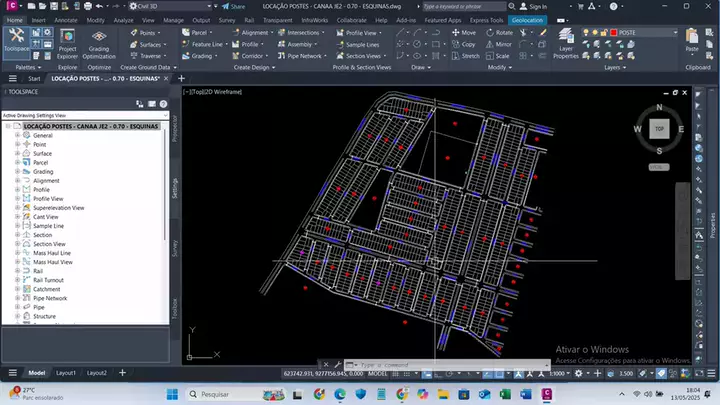Screen dimensions: 720x405
Task: Expand the Palettes panel
Action: pyautogui.click(x=28, y=68)
